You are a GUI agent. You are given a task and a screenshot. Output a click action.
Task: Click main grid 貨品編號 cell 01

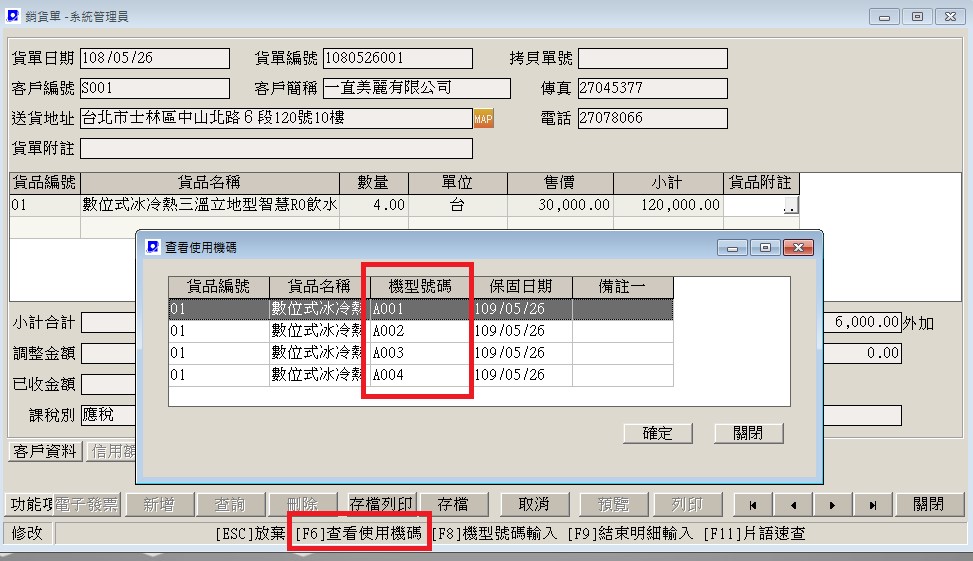click(x=45, y=205)
